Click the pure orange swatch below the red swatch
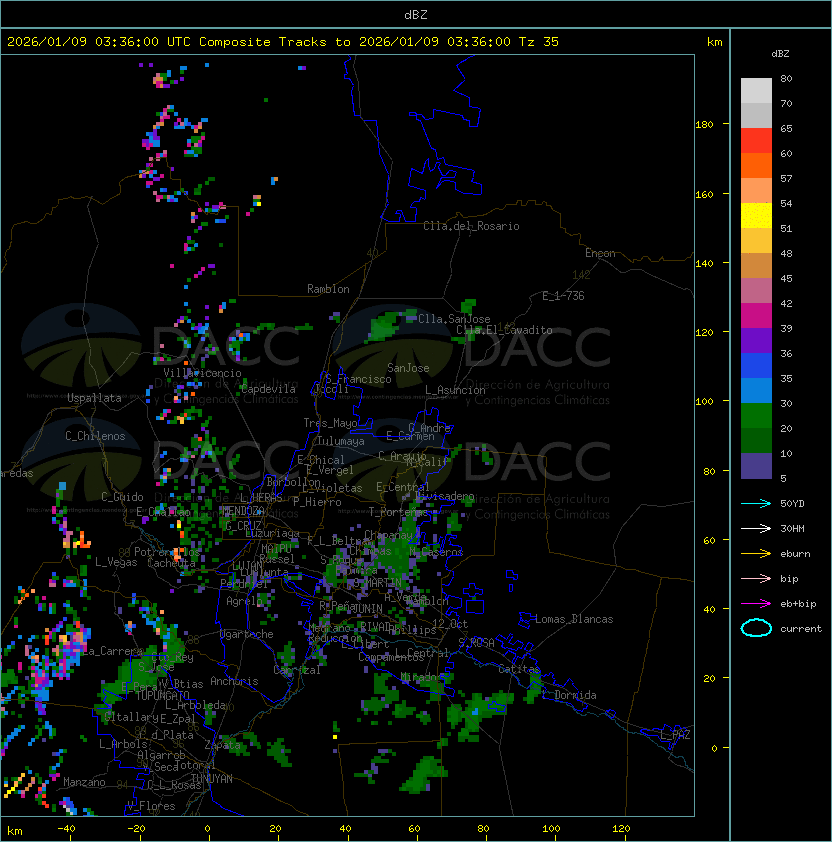 click(x=756, y=165)
